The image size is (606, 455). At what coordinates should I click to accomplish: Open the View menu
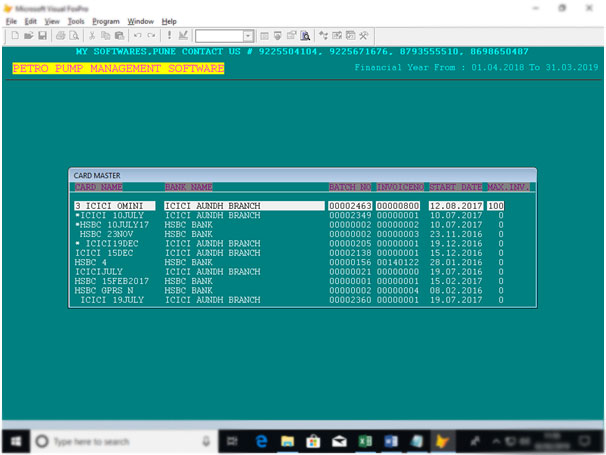click(52, 21)
